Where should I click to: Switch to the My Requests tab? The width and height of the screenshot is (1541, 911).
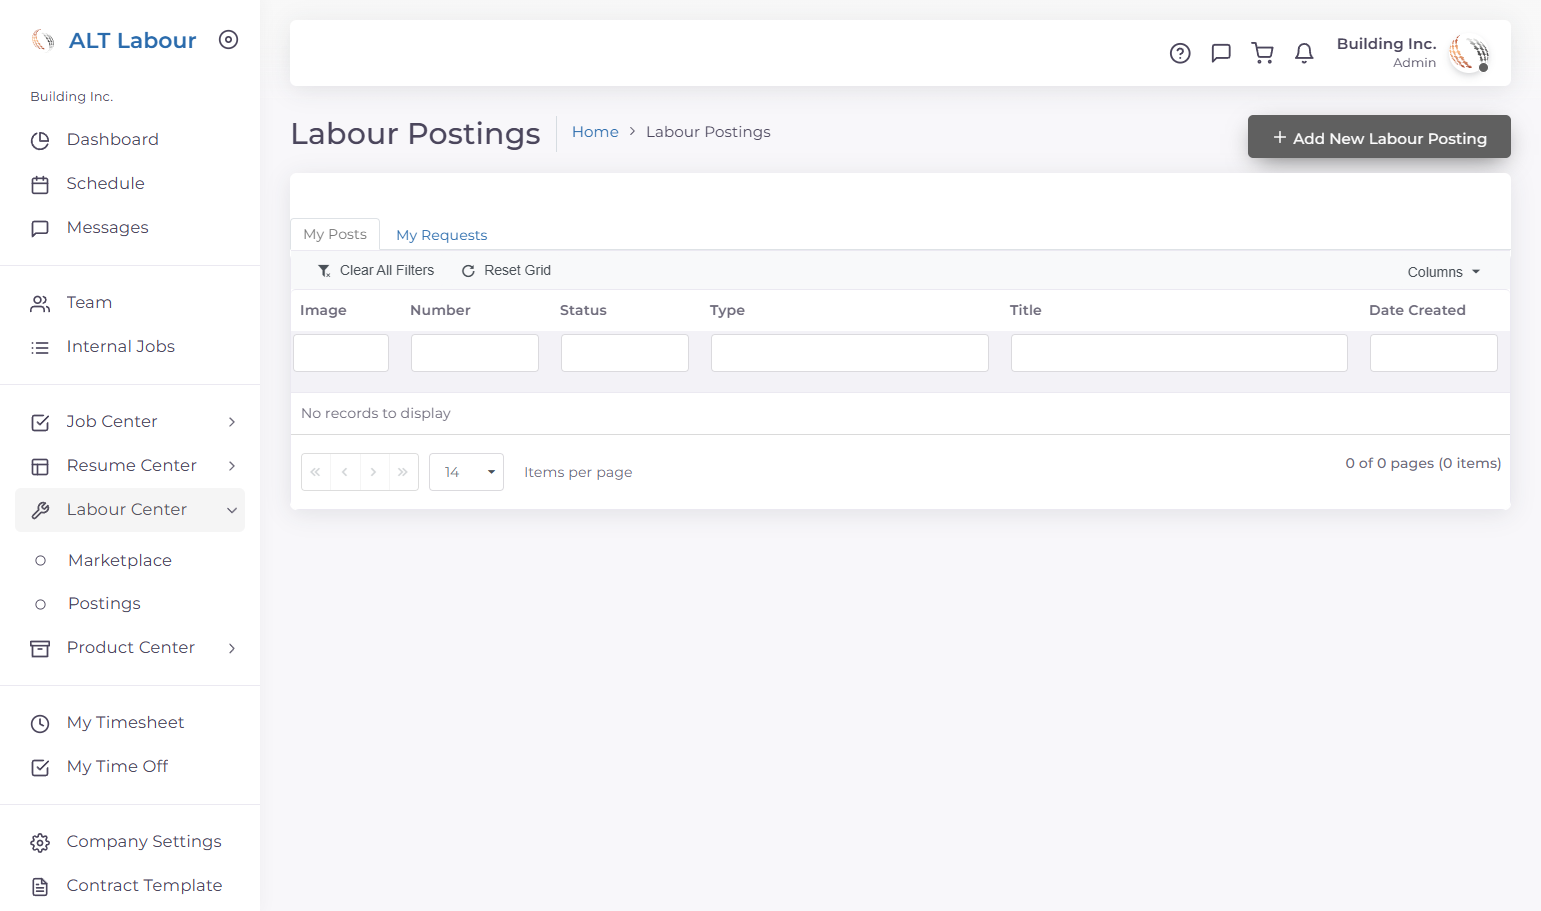point(442,235)
